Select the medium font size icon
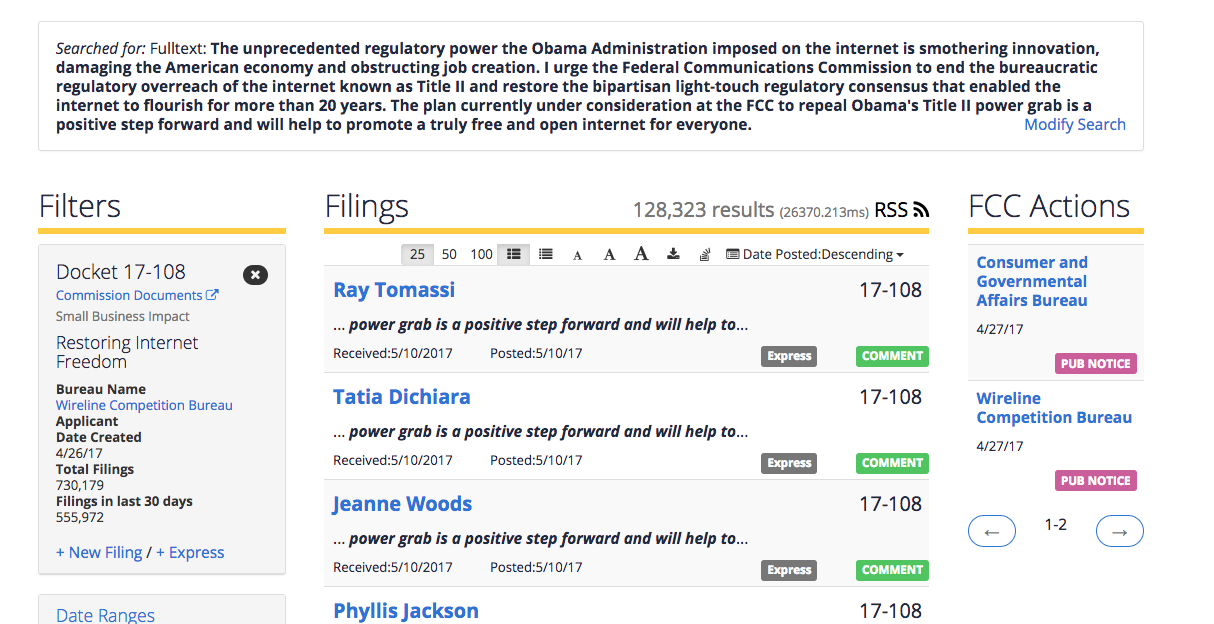This screenshot has height=624, width=1214. [x=609, y=254]
